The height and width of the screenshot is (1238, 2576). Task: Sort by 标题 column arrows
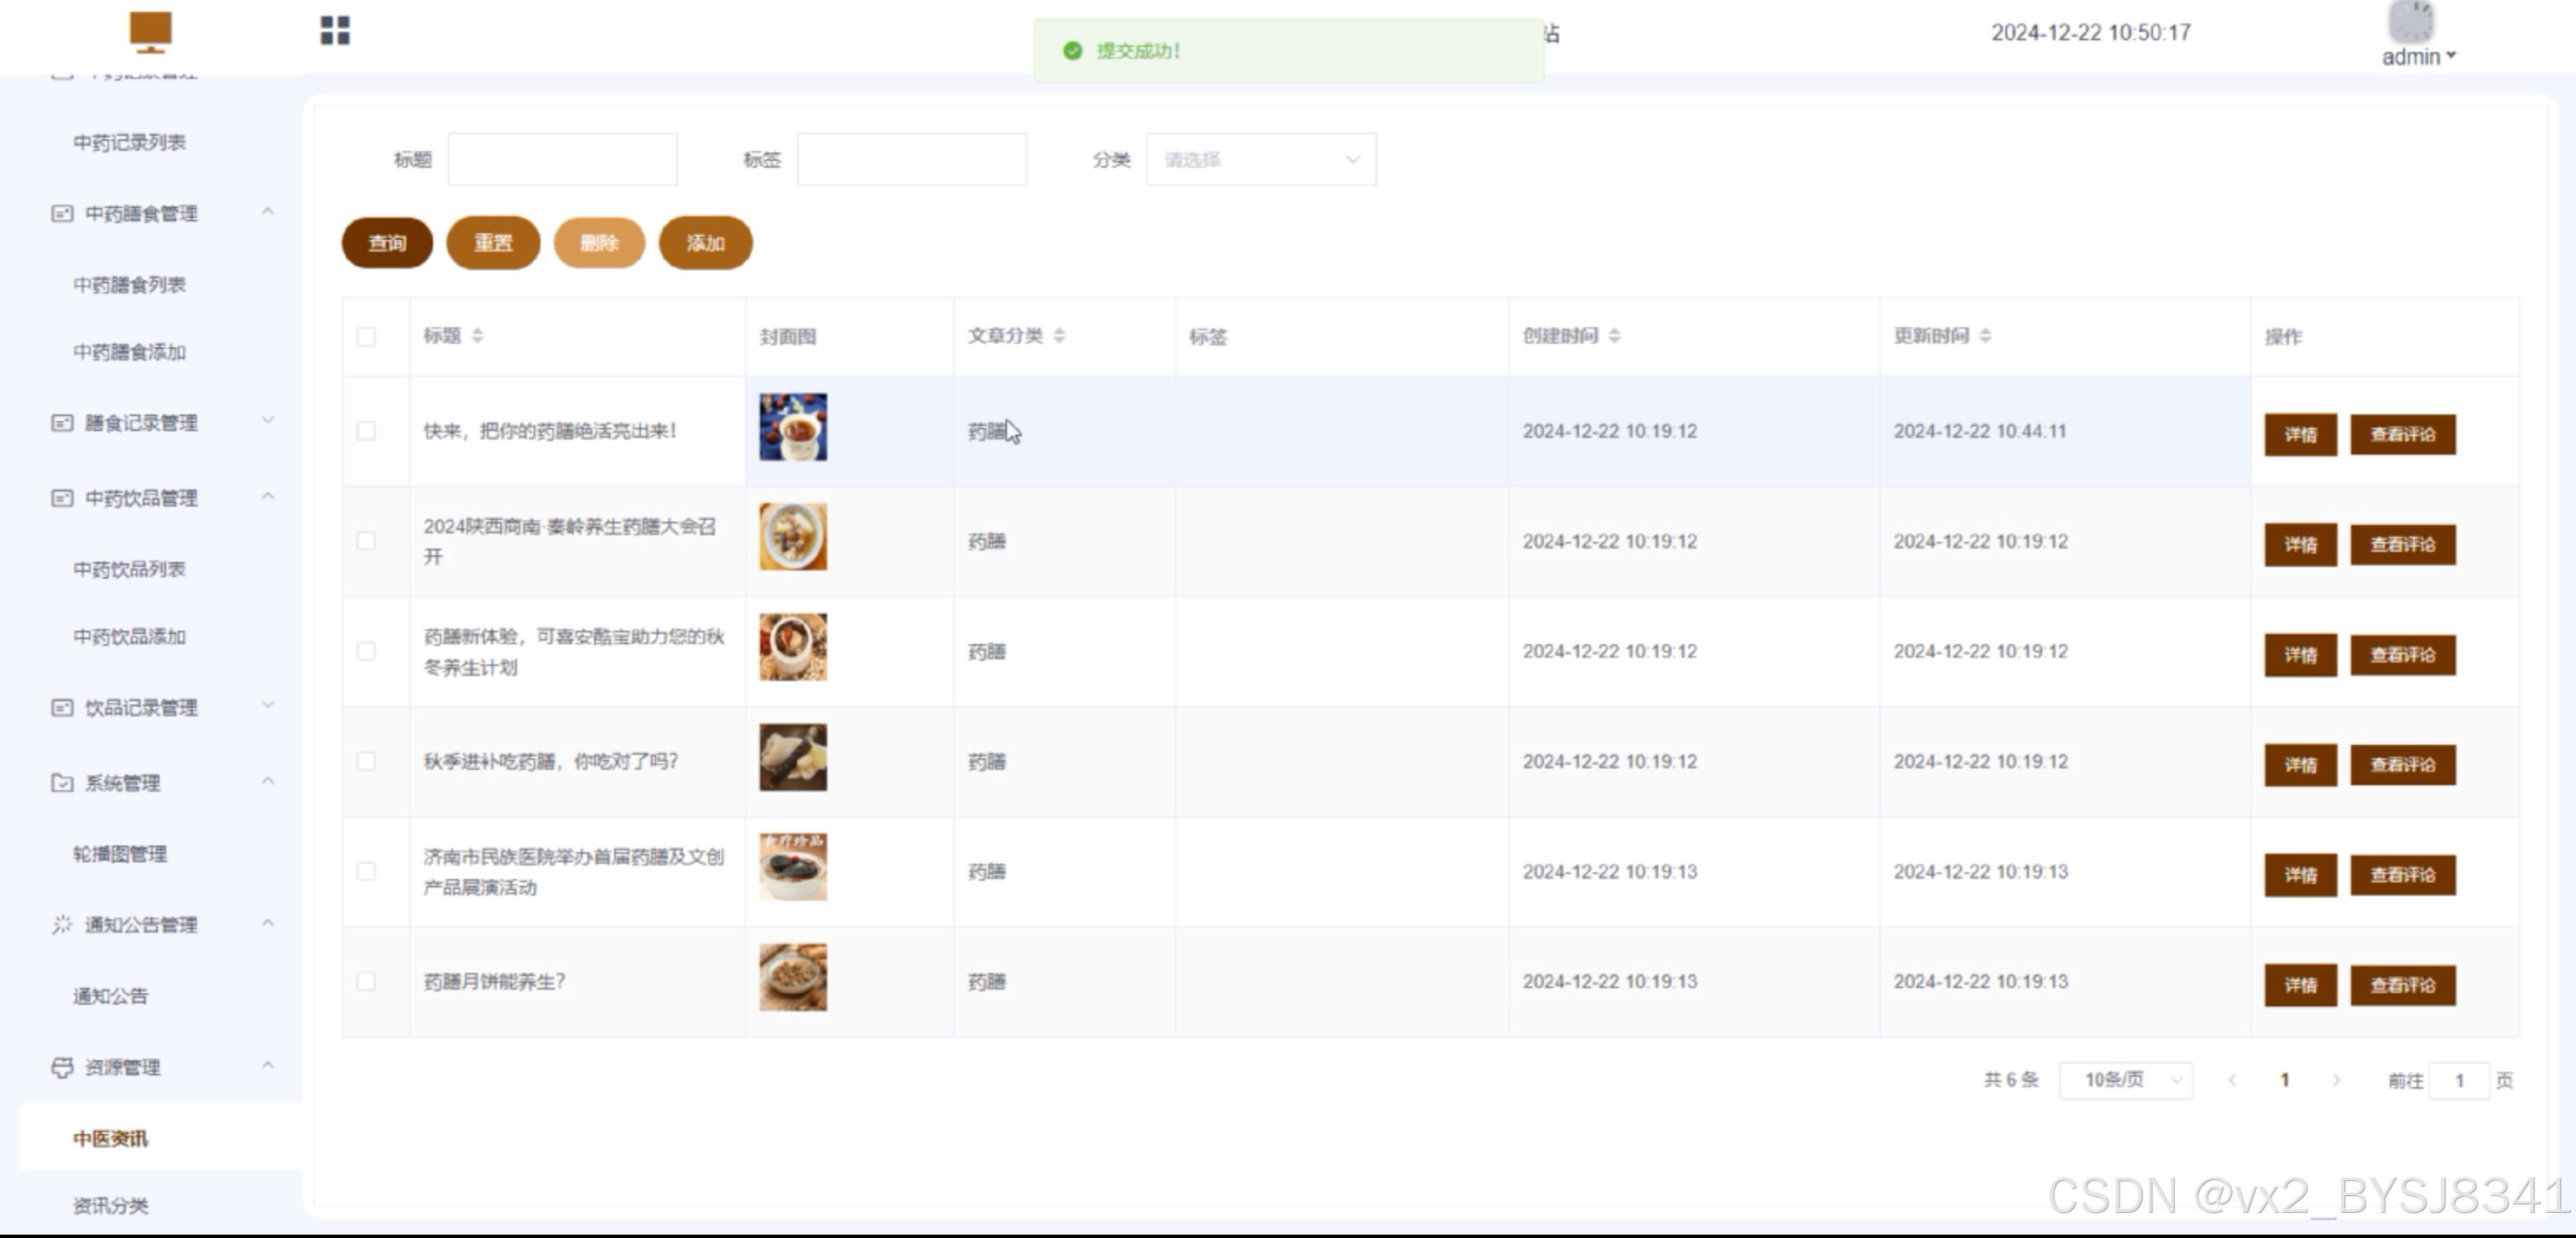[477, 336]
